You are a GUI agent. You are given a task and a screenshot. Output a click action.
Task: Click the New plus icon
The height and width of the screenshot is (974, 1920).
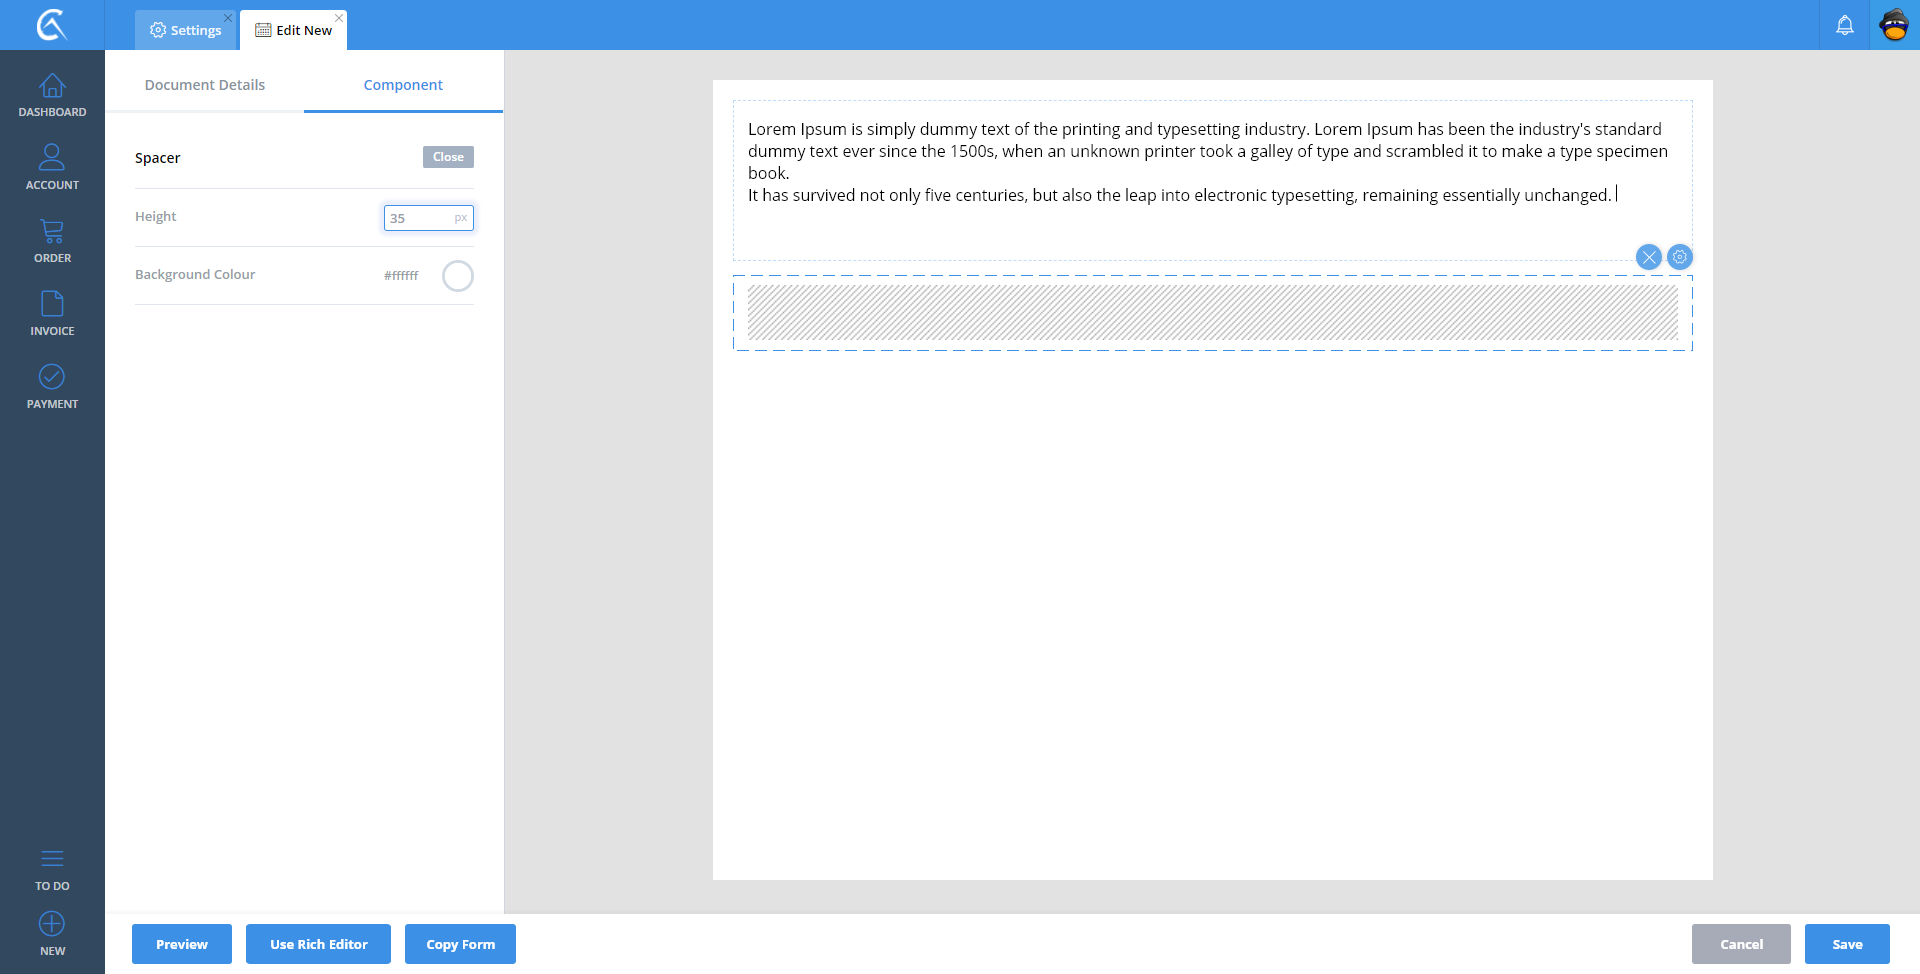coord(52,924)
